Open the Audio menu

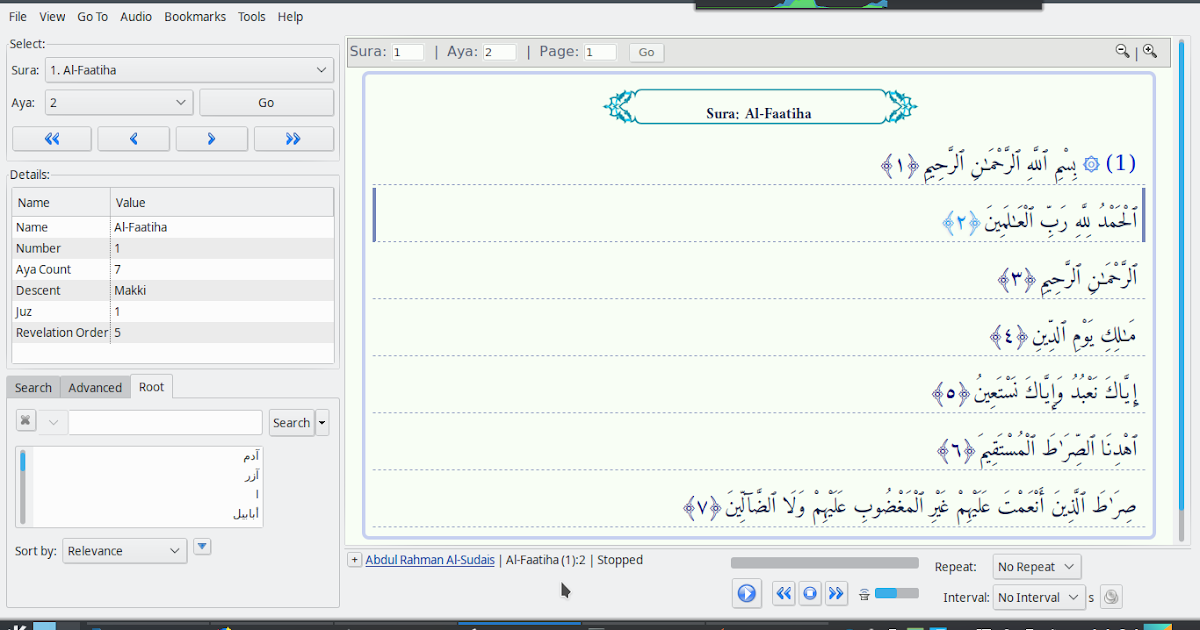(136, 16)
